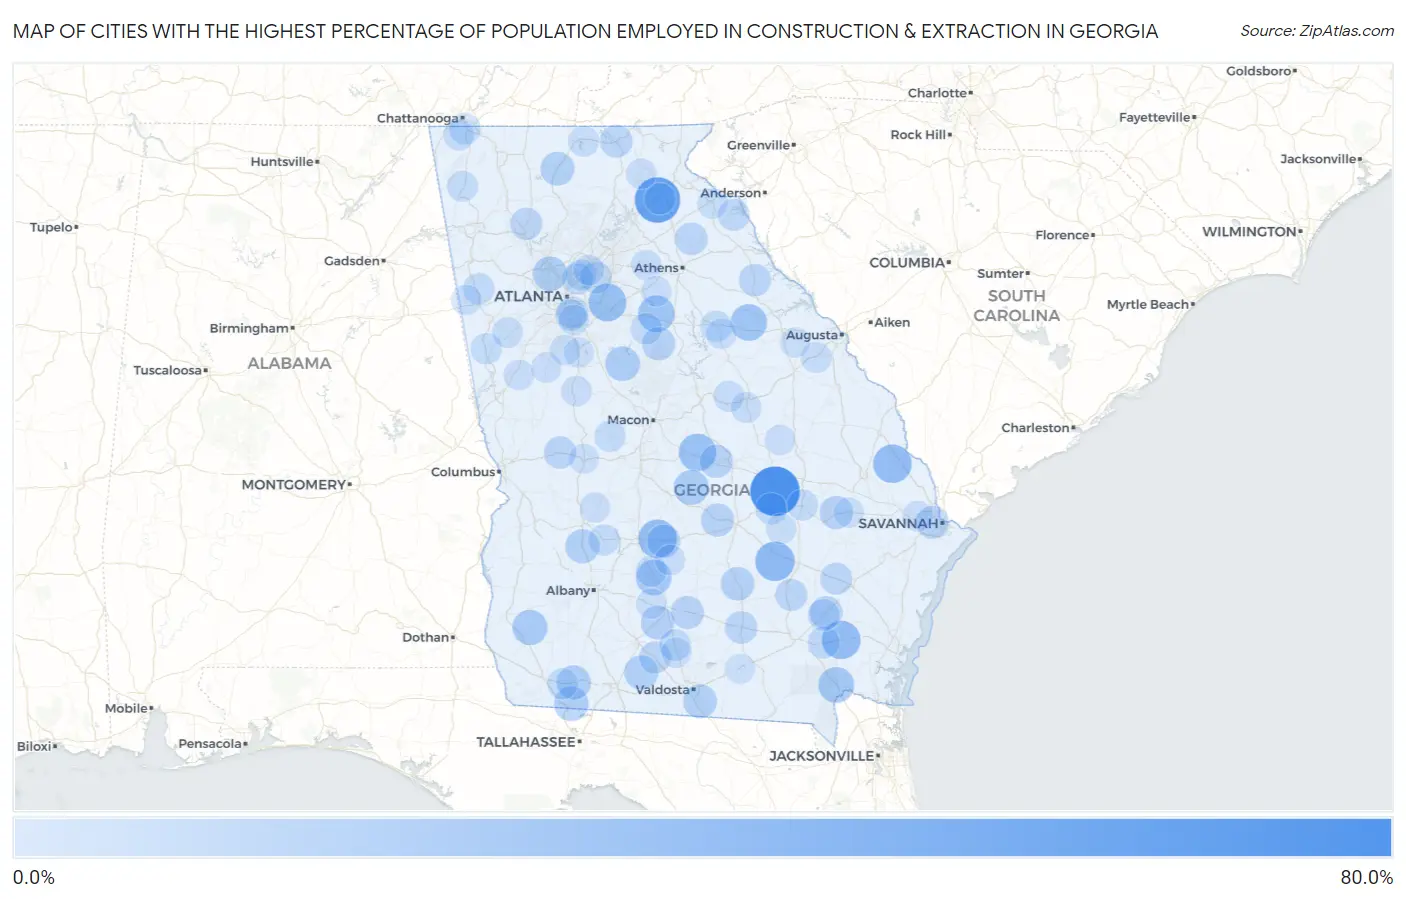1406x899 pixels.
Task: Click the Biloxi label
Action: pyautogui.click(x=35, y=746)
